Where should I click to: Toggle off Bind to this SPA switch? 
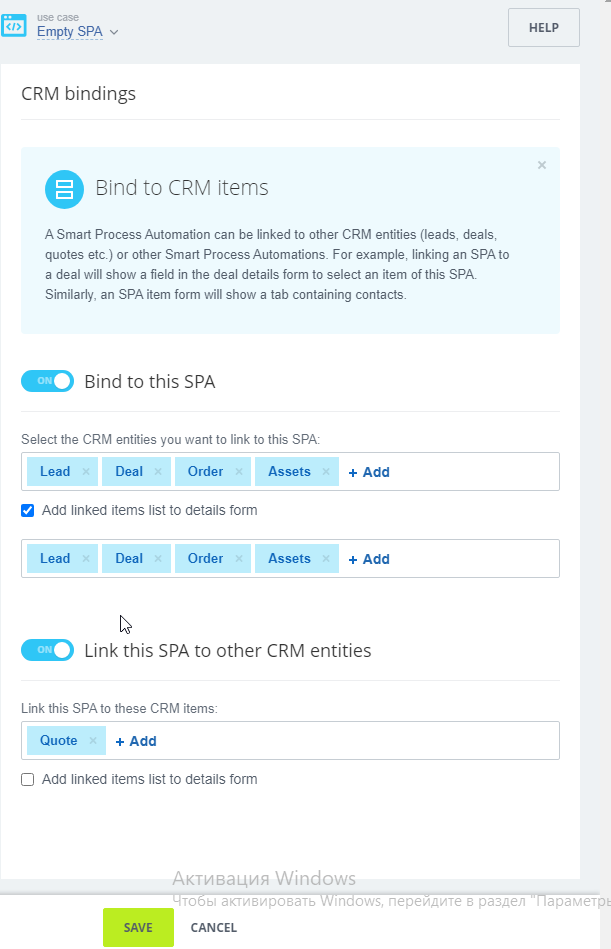[x=47, y=381]
